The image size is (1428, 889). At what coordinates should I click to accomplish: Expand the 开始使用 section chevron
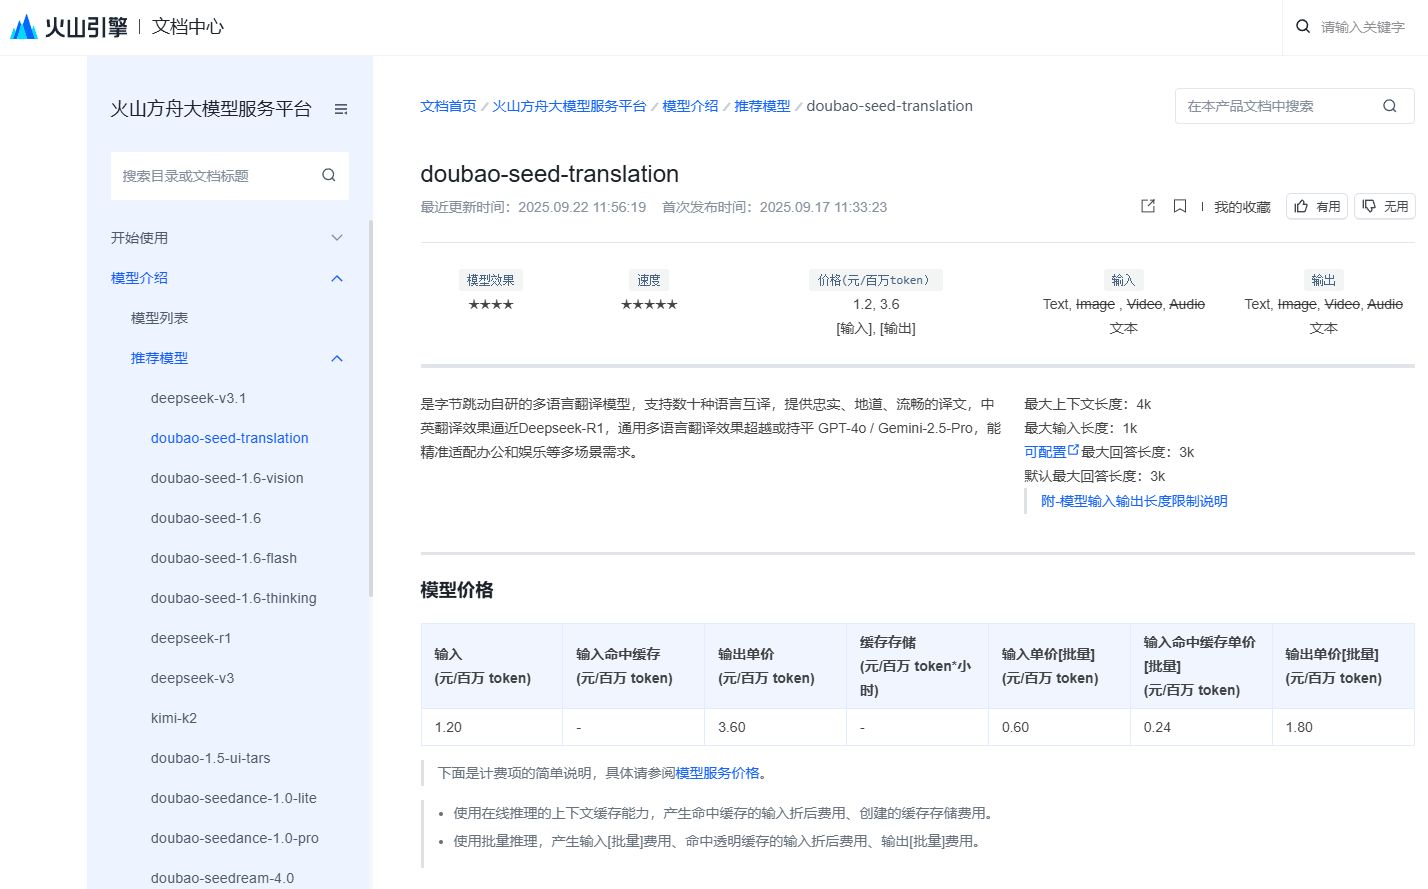tap(337, 238)
